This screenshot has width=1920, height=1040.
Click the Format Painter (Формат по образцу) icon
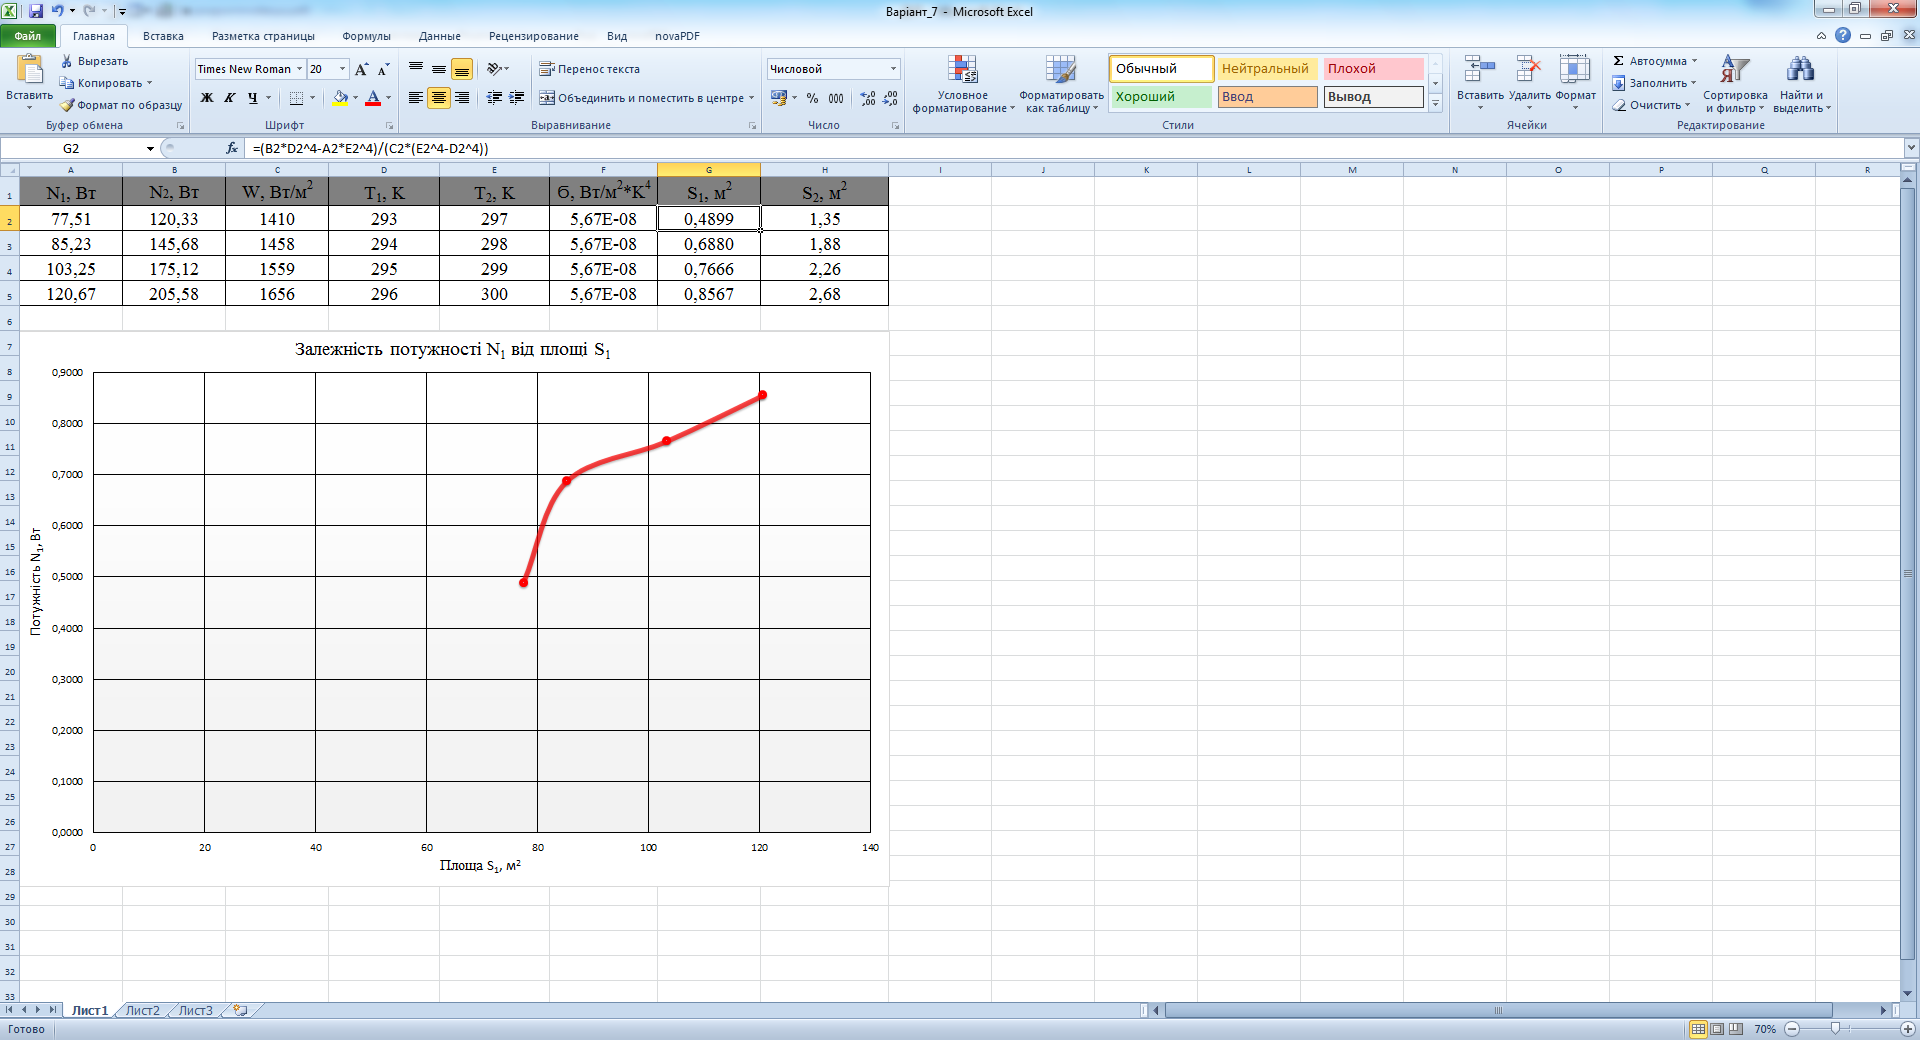click(67, 105)
